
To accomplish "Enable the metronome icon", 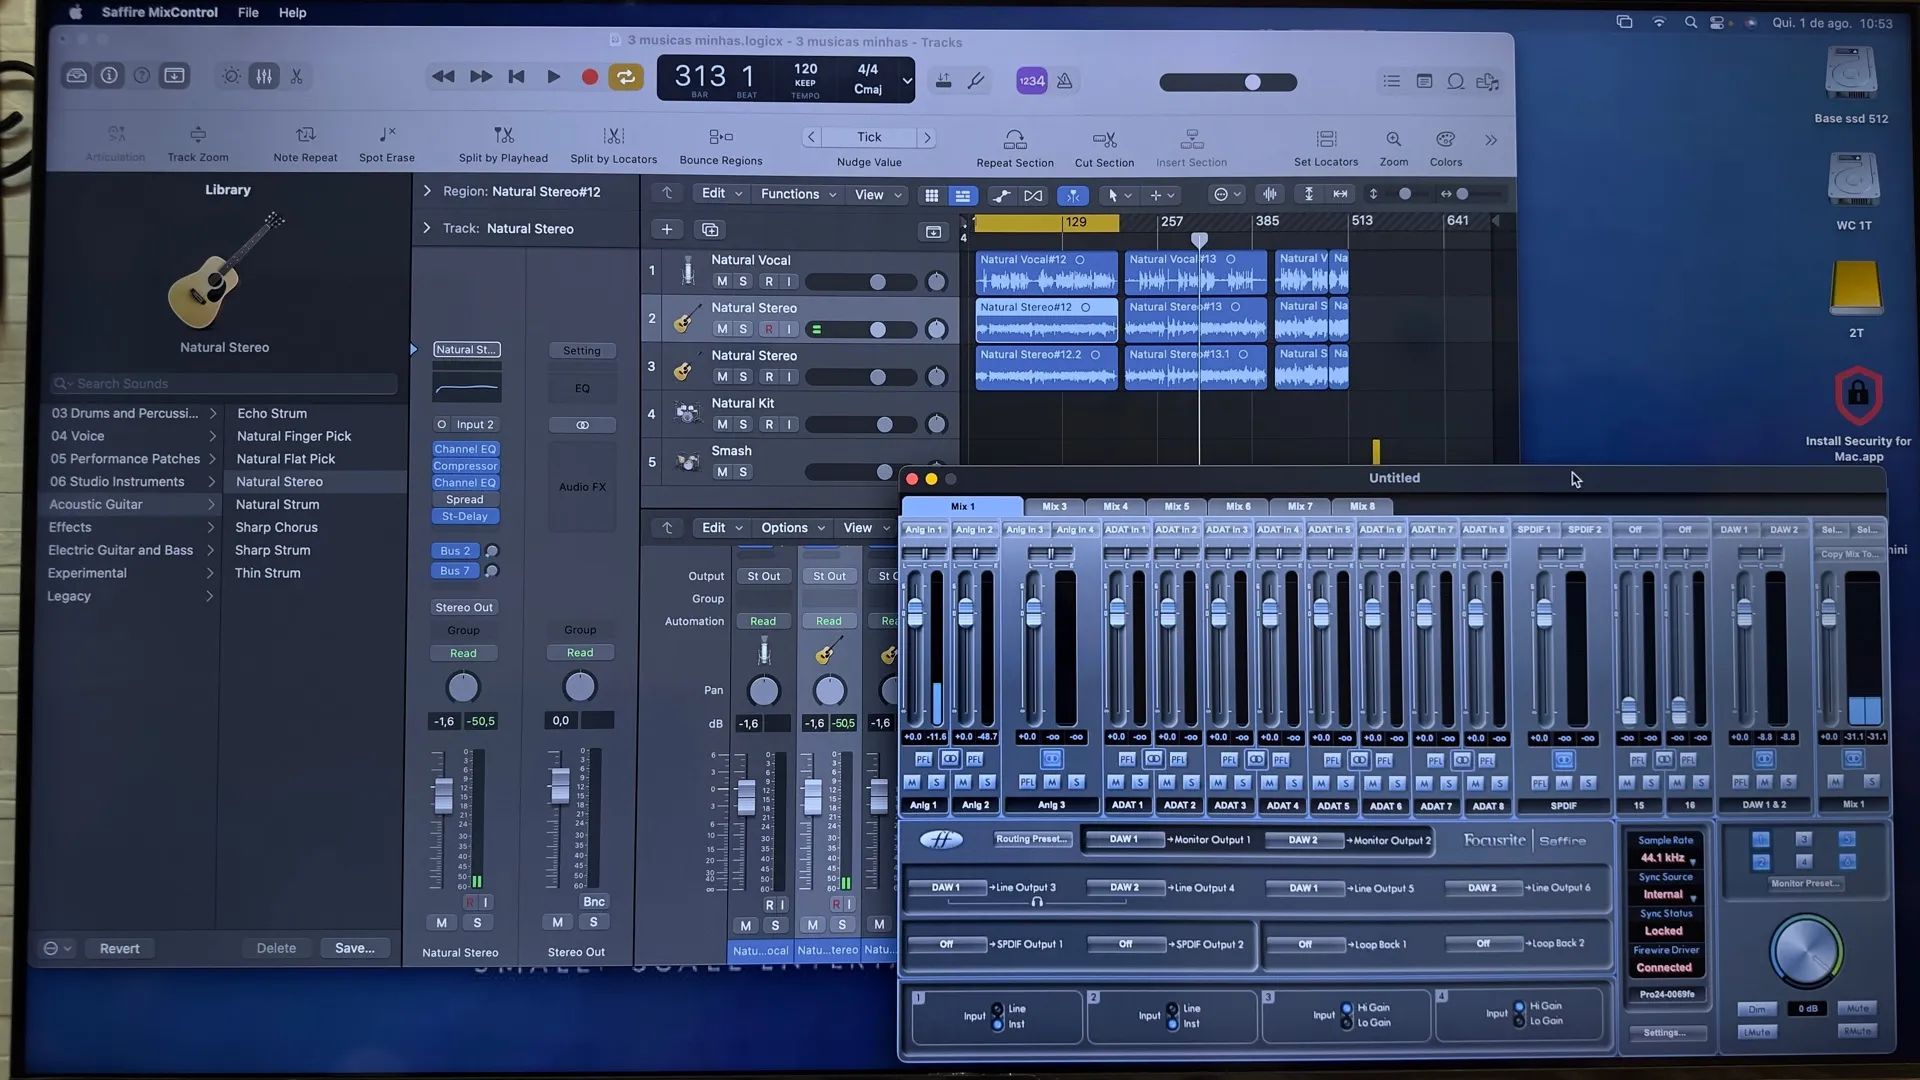I will (x=1064, y=80).
